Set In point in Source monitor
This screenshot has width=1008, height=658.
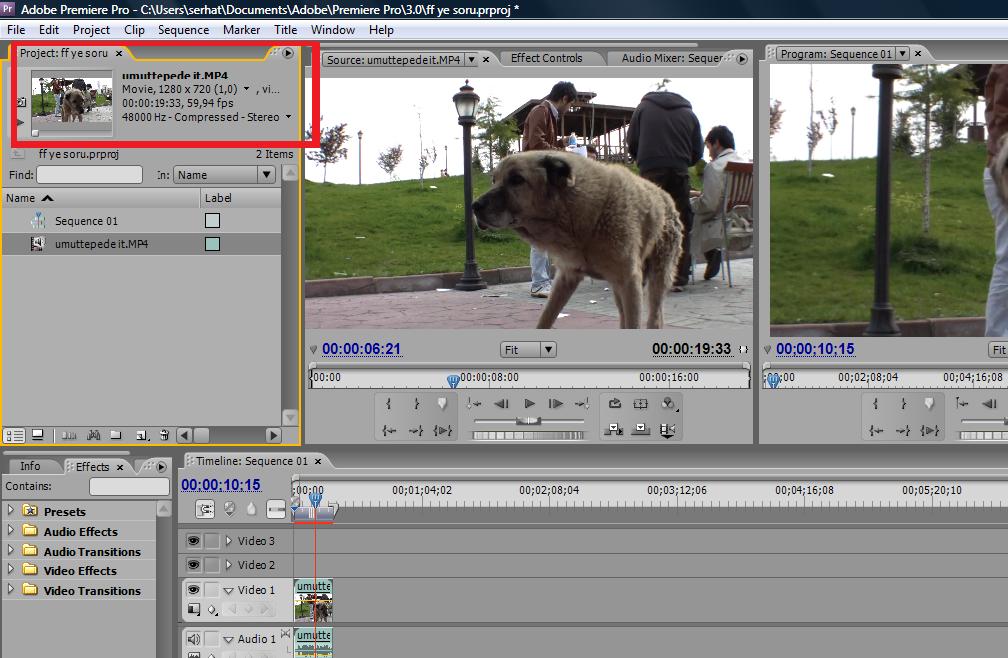point(388,404)
